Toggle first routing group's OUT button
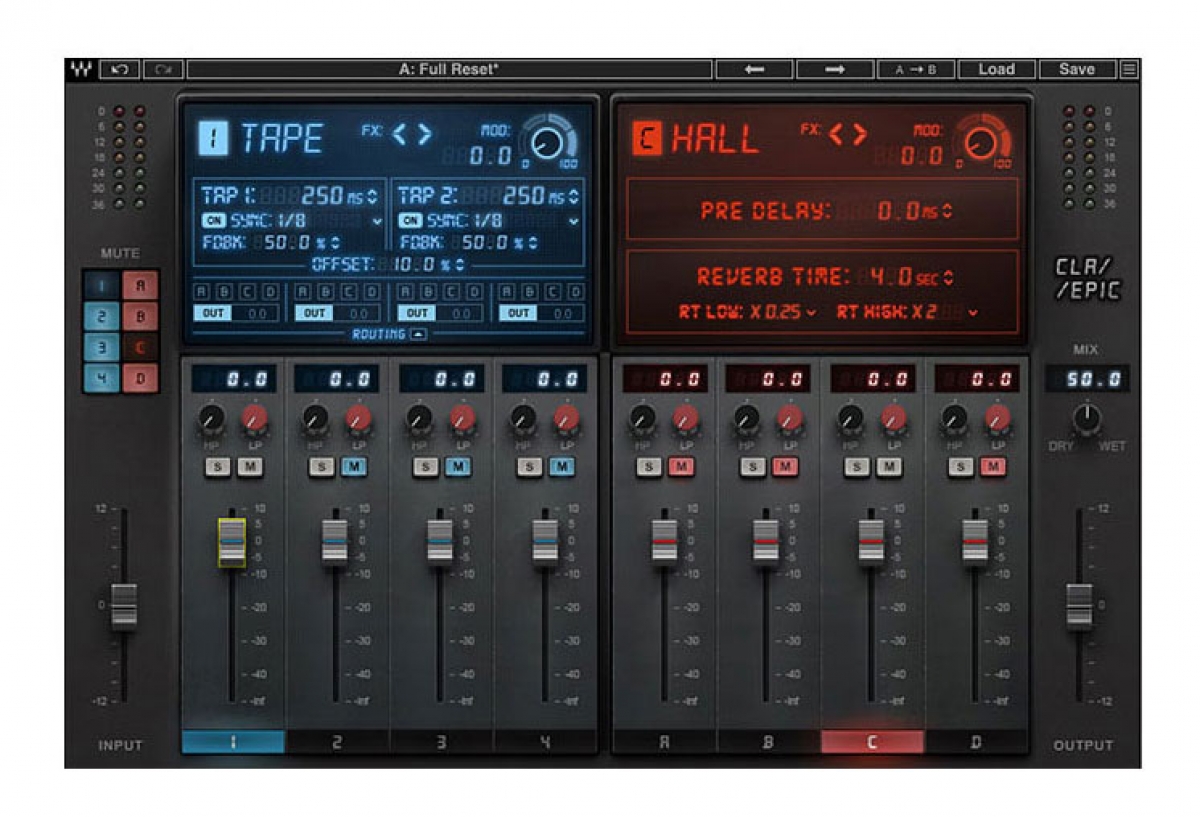 click(x=211, y=313)
